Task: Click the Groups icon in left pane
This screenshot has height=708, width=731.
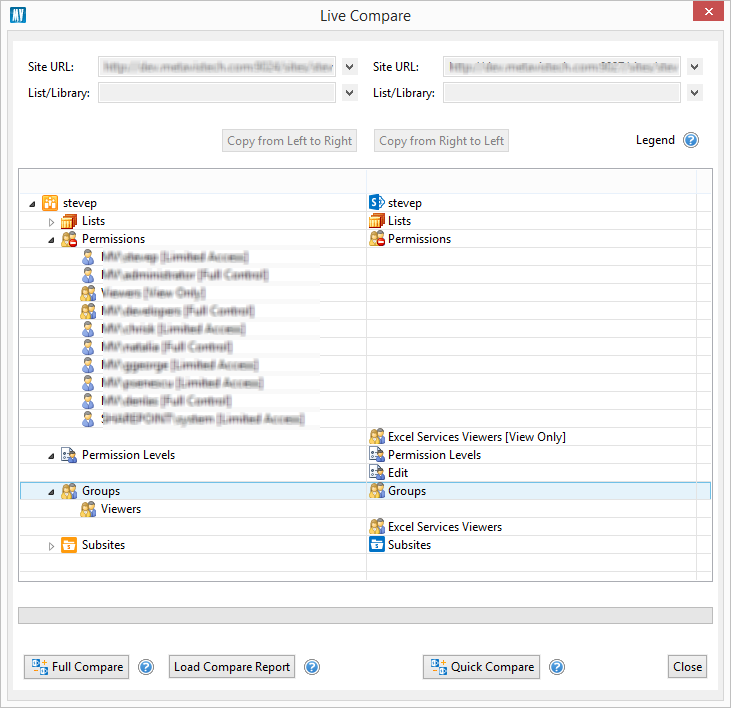Action: 69,491
